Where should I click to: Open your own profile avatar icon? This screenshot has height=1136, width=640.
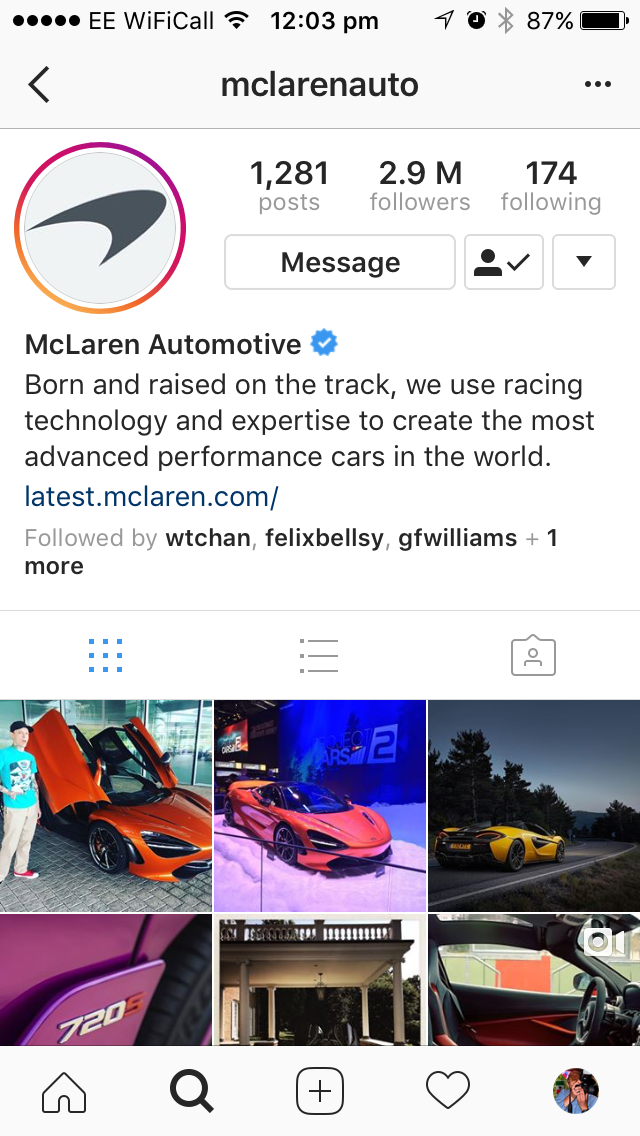tap(575, 1090)
